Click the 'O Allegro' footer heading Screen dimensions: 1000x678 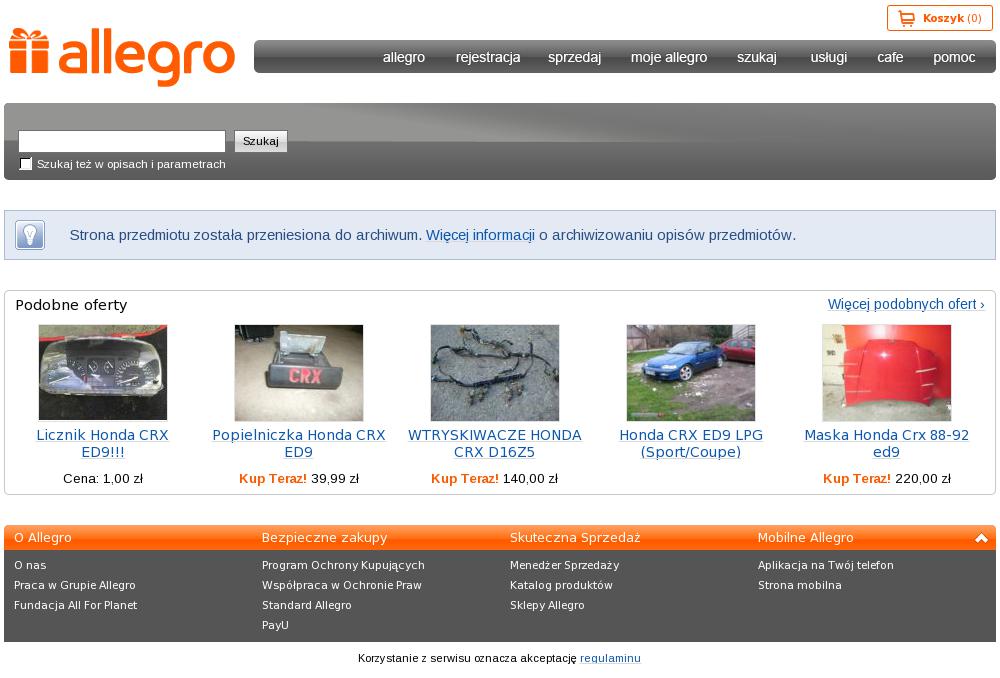coord(43,538)
